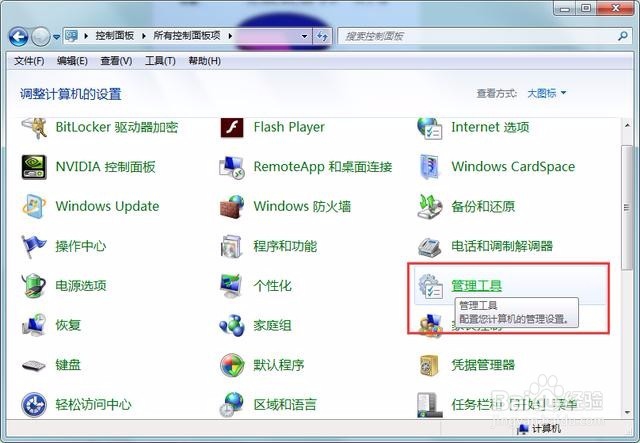Open BitLocker 驱动器加密 icon
The width and height of the screenshot is (640, 443).
click(34, 127)
